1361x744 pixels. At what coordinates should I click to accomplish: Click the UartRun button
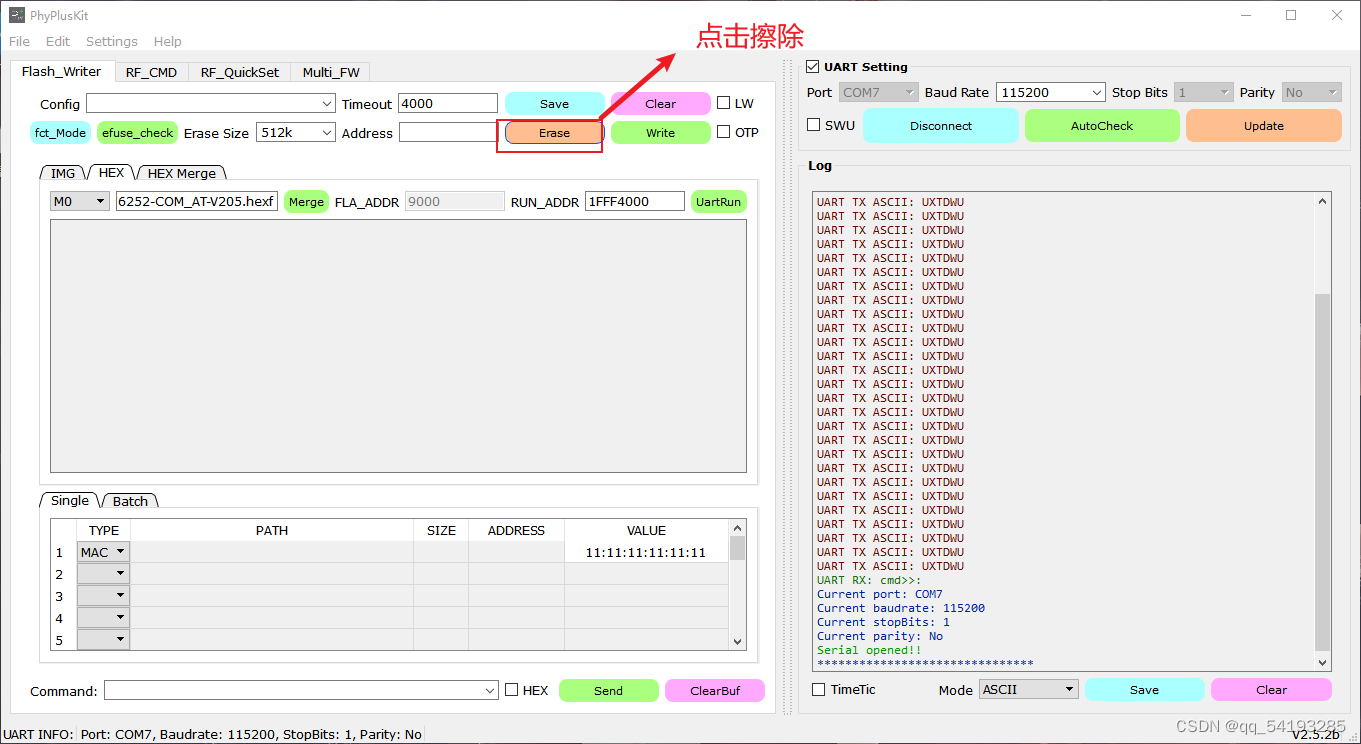718,202
